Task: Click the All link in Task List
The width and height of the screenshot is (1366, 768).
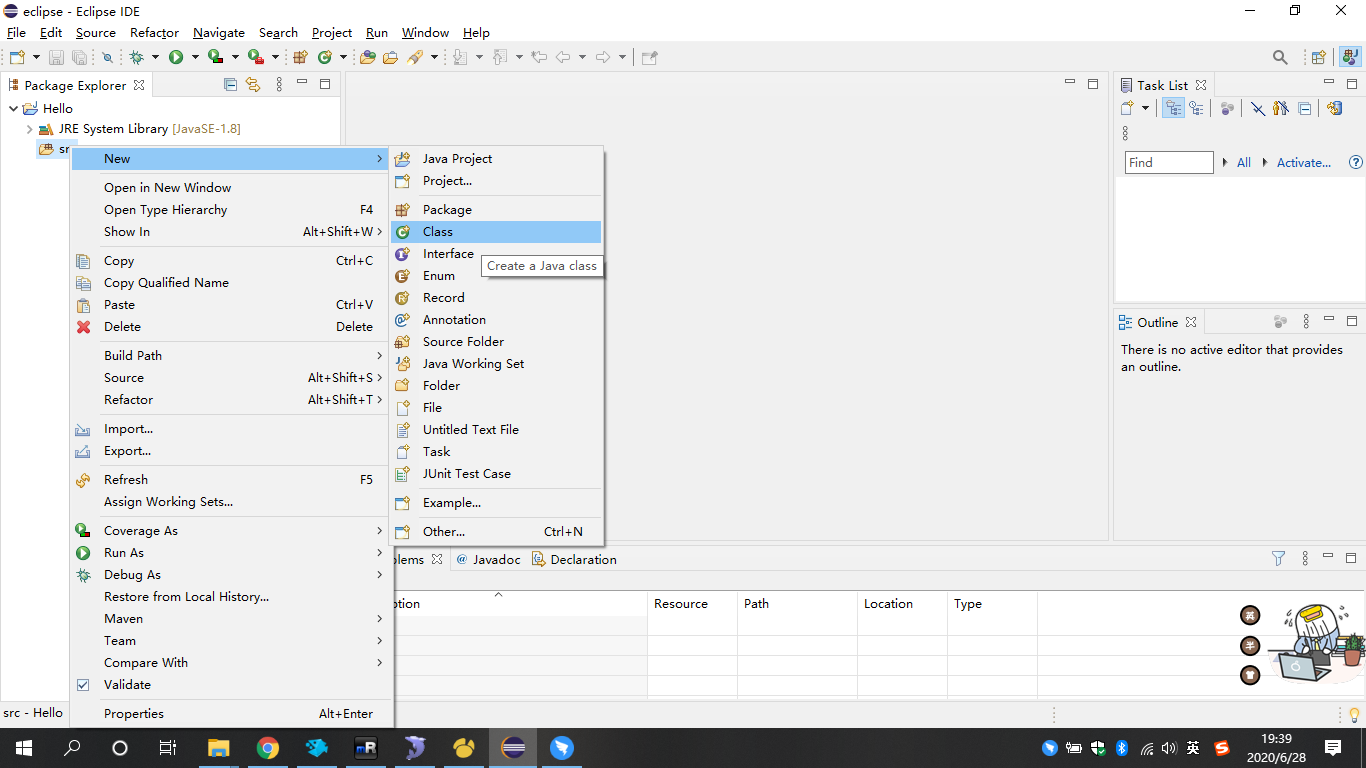Action: coord(1244,162)
